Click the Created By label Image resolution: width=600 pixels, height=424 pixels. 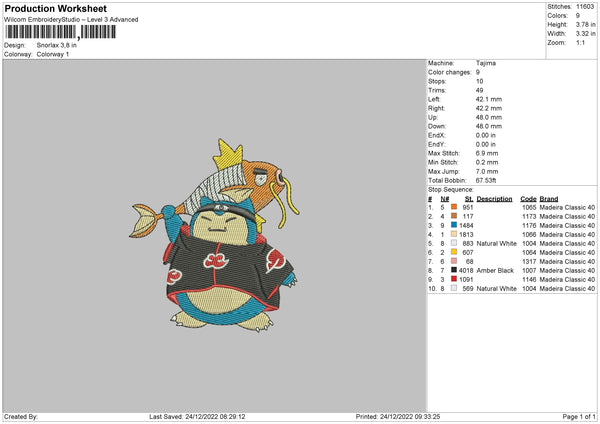pos(21,417)
